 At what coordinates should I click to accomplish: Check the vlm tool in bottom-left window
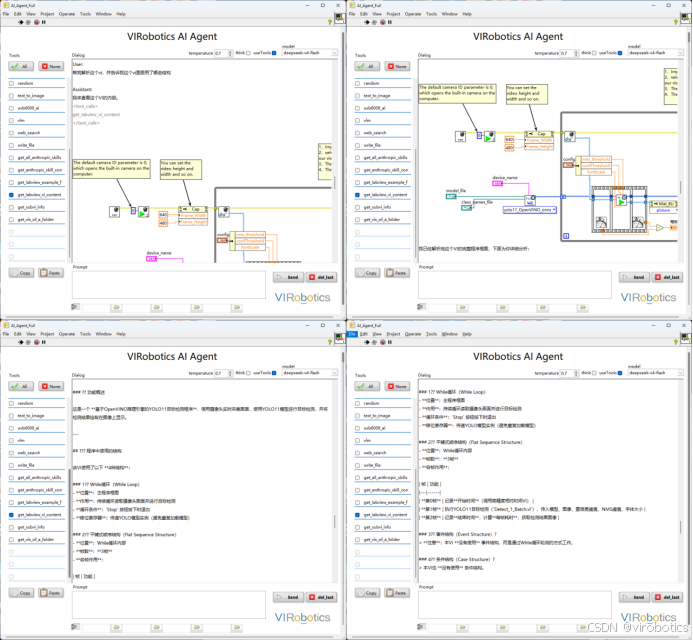(x=11, y=440)
